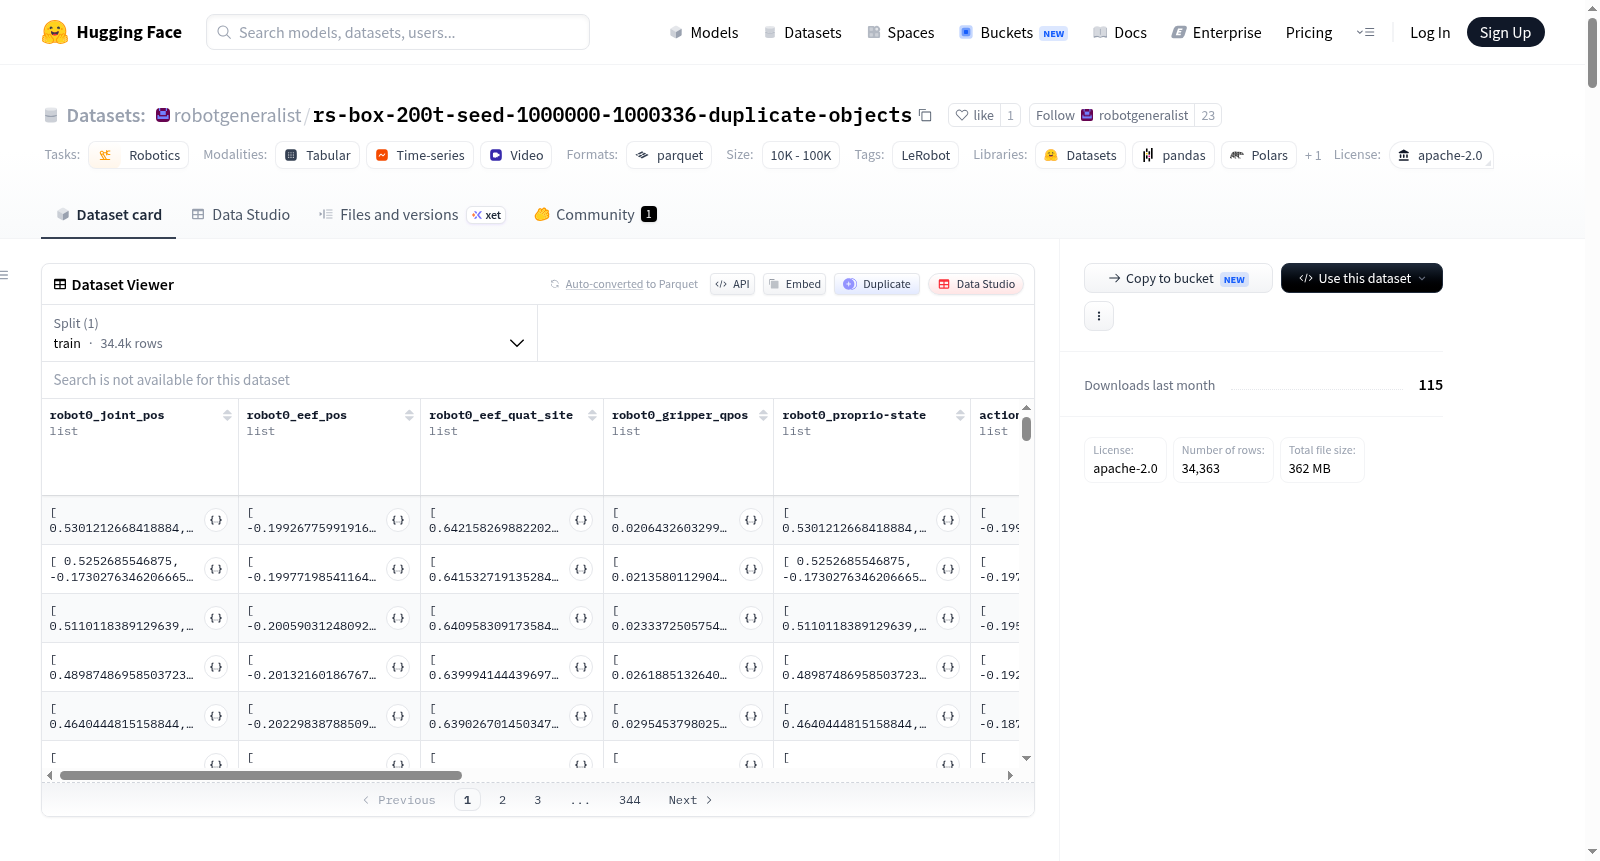Sort the robot0_joint_pos column
This screenshot has width=1600, height=861.
[227, 415]
